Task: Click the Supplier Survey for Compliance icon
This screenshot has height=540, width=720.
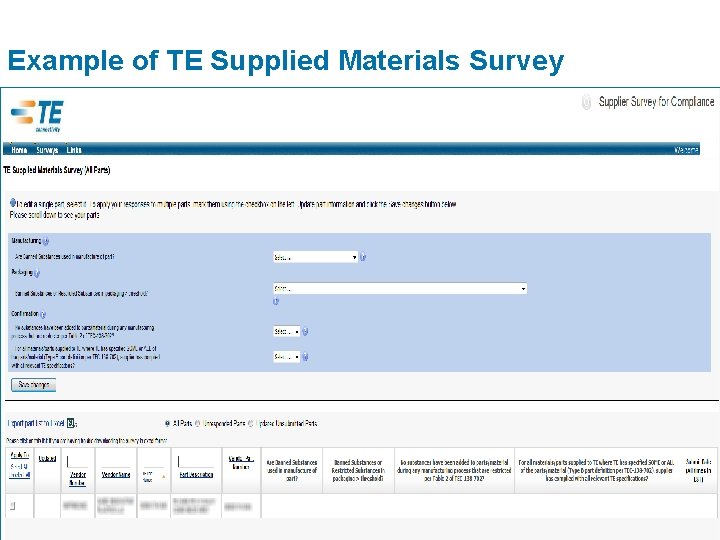Action: tap(587, 102)
